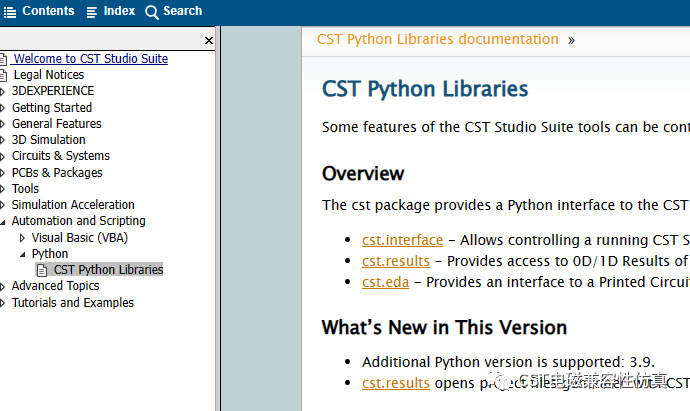Click the Index lines icon
Image resolution: width=690 pixels, height=411 pixels.
[x=92, y=12]
